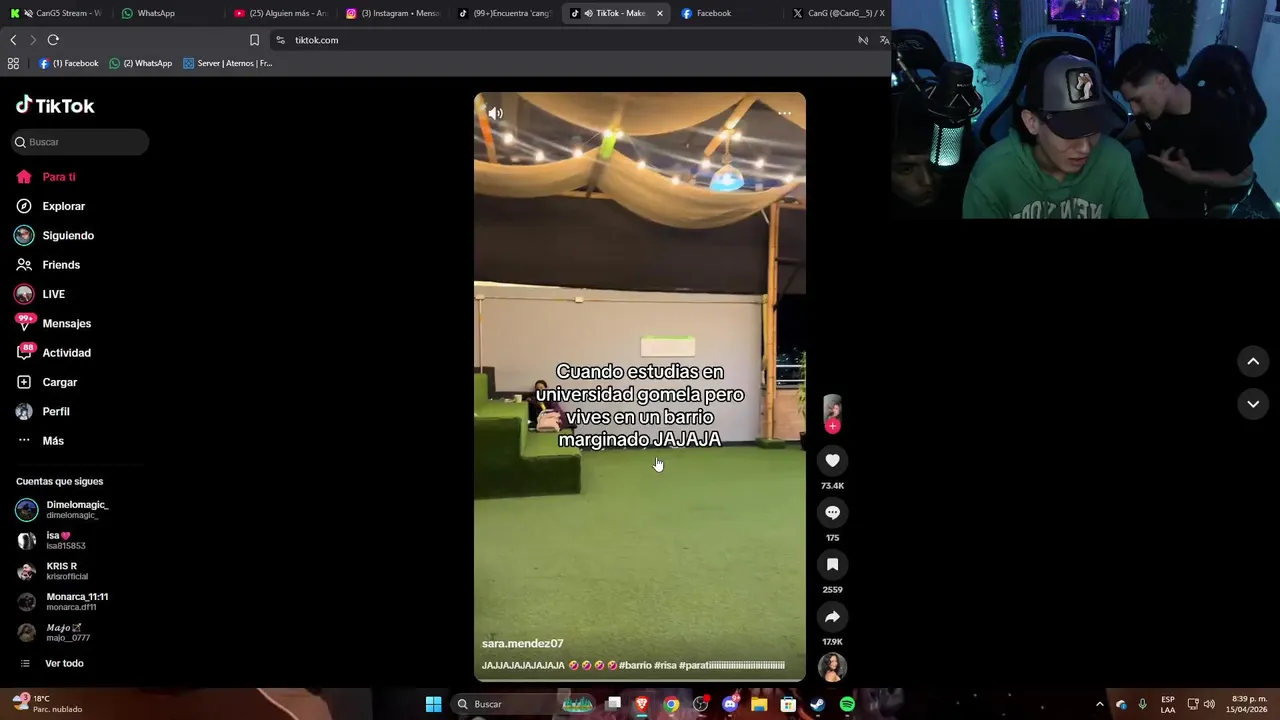Open the video three-dots options menu

pyautogui.click(x=785, y=113)
